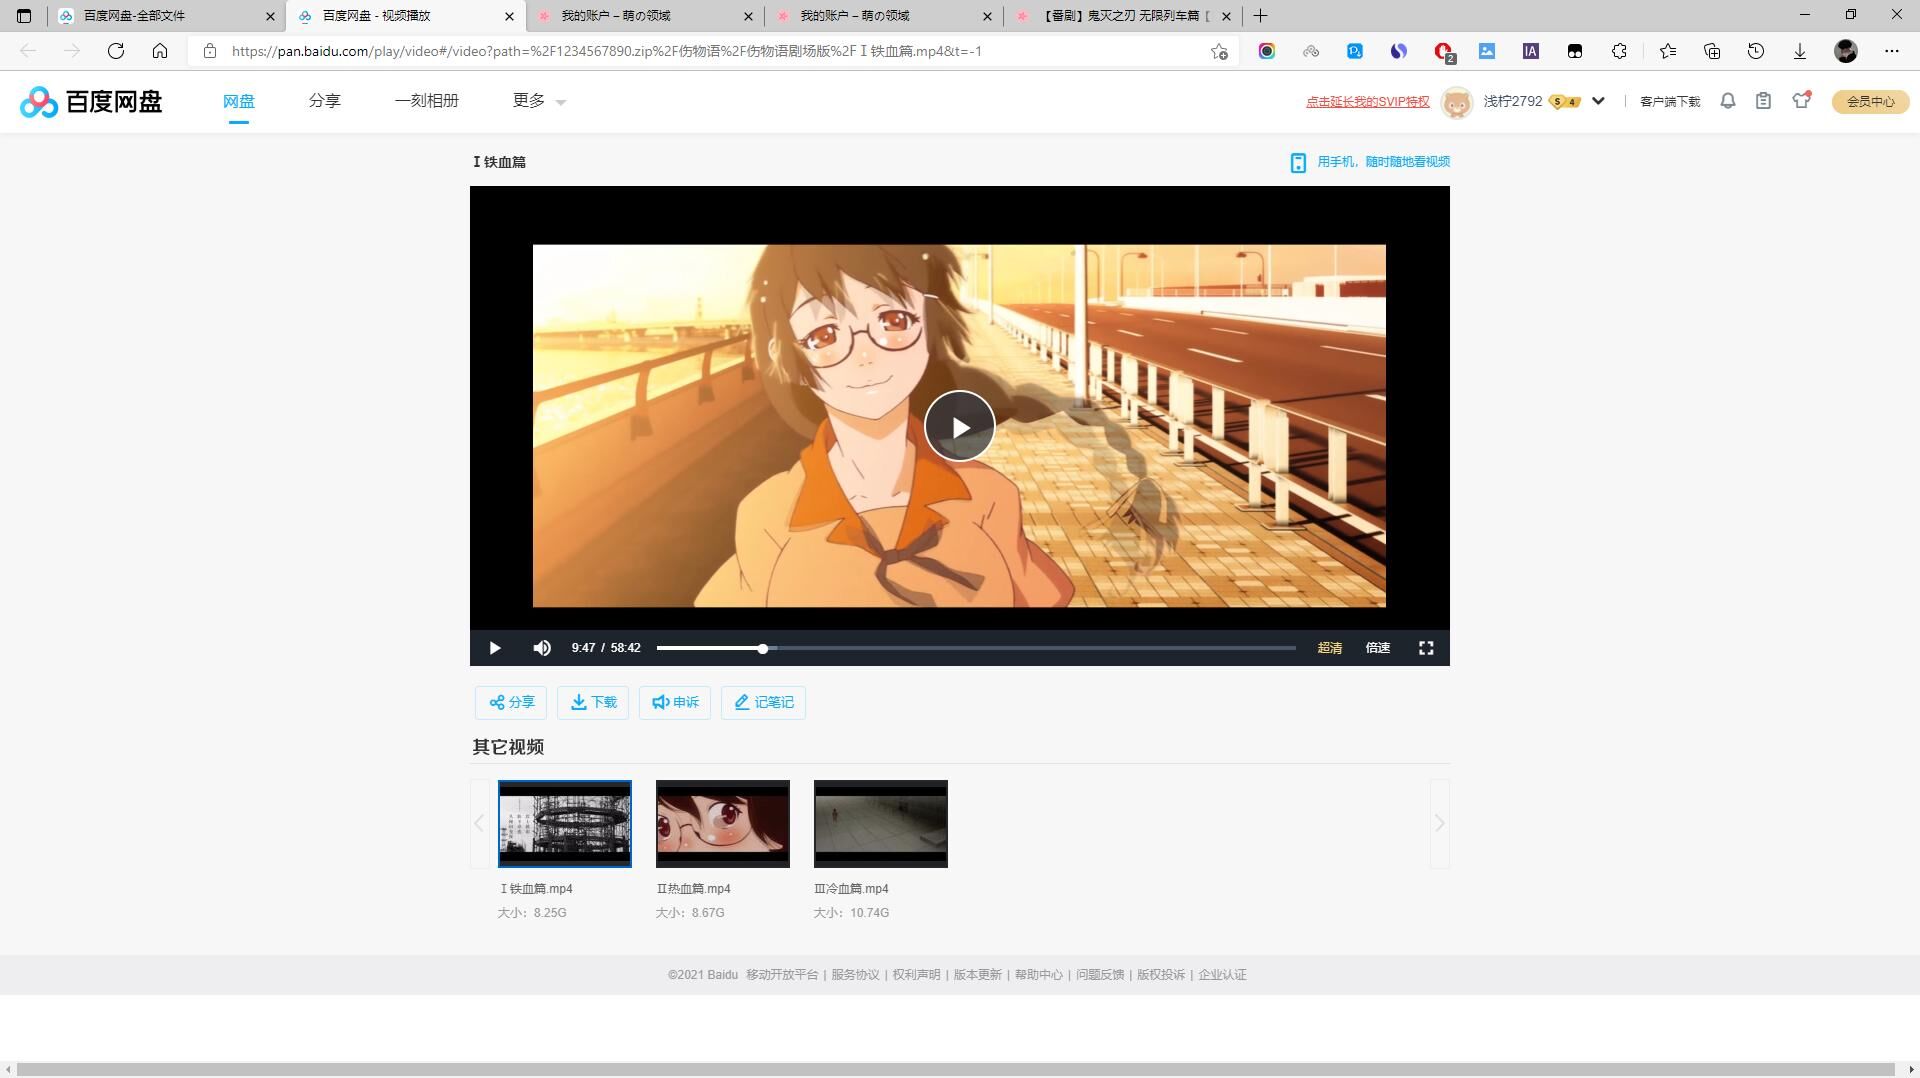This screenshot has height=1078, width=1920.
Task: Refresh the page with reload icon
Action: click(116, 51)
